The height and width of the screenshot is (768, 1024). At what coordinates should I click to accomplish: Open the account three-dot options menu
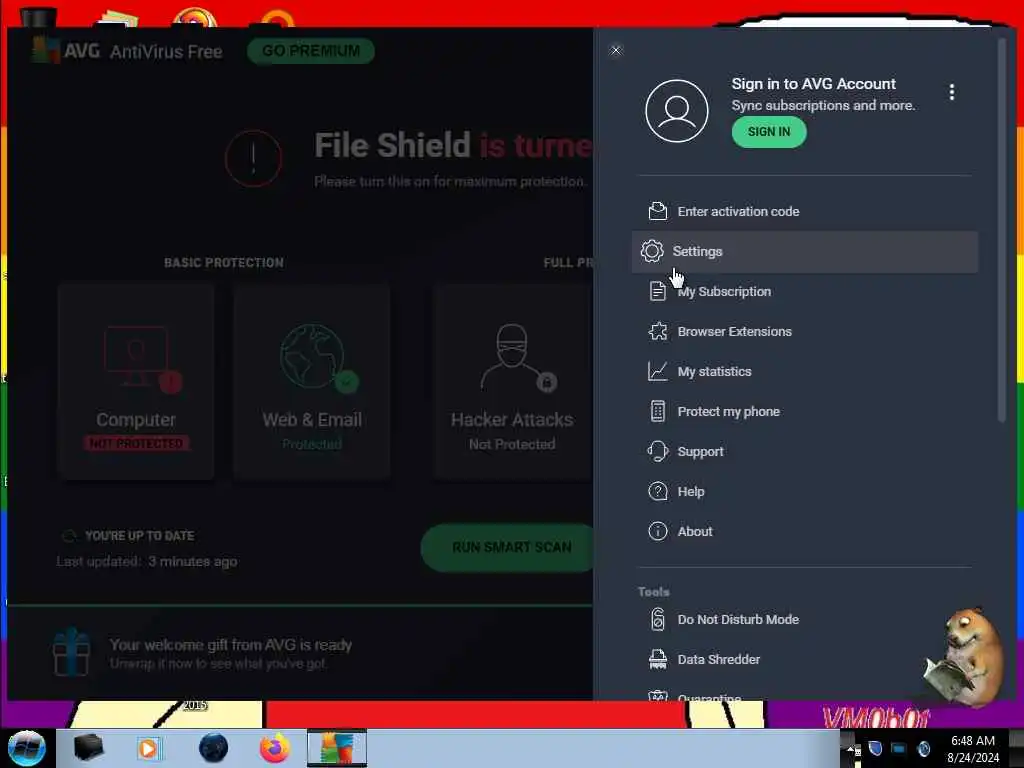pos(952,92)
